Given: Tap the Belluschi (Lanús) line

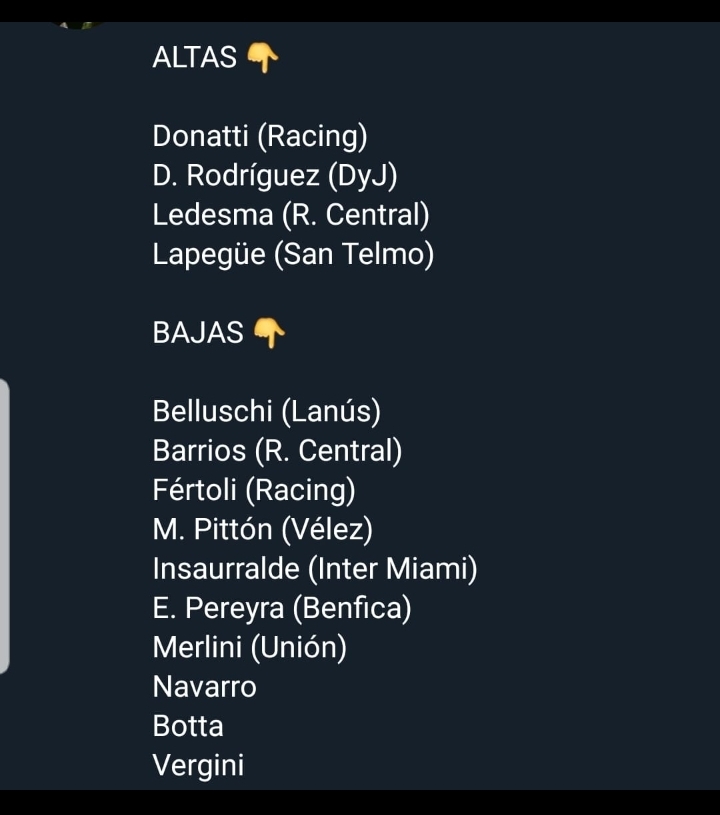Looking at the screenshot, I should [x=267, y=411].
